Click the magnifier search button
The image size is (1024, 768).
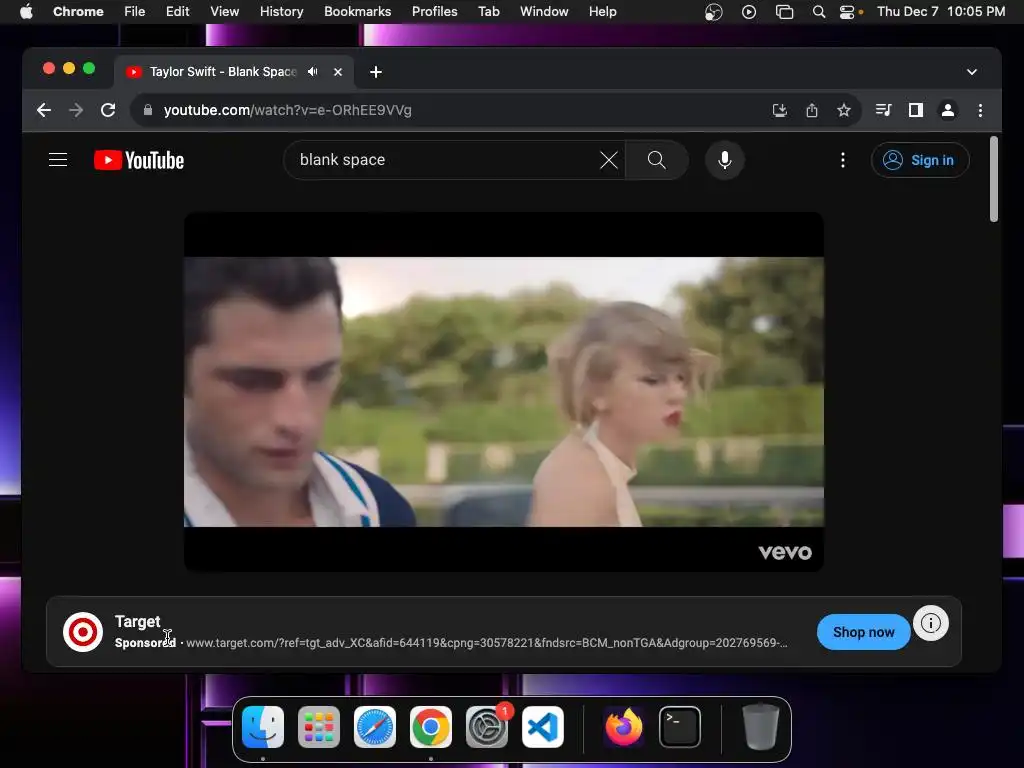click(x=656, y=160)
